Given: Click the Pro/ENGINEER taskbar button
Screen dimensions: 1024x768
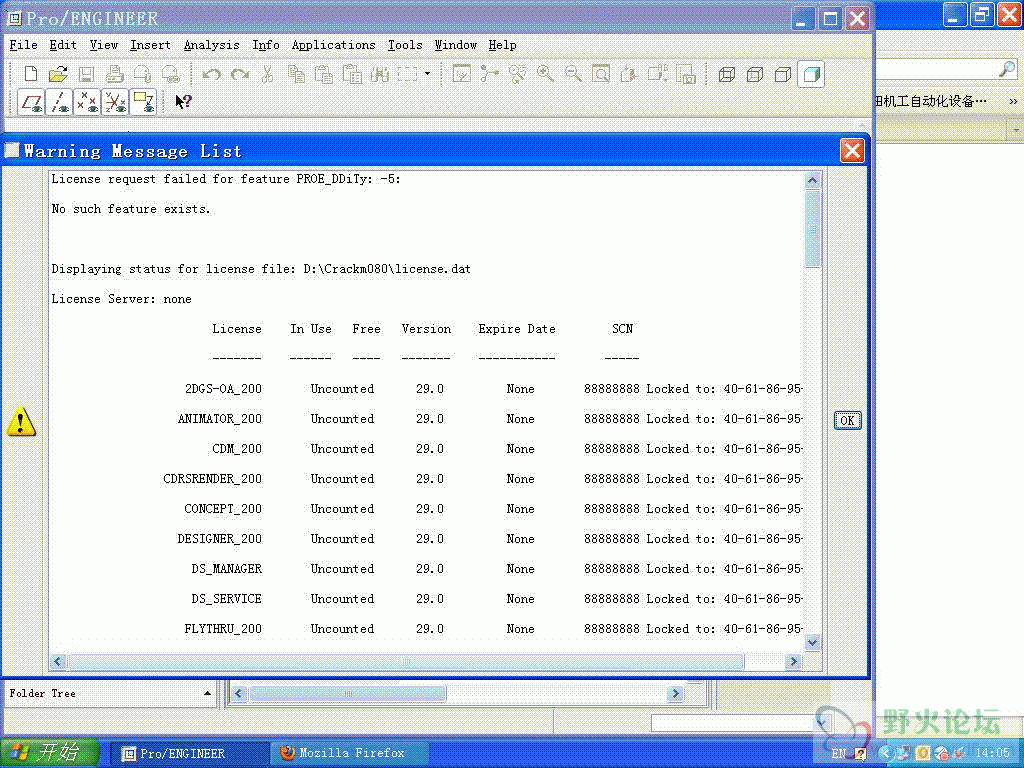Looking at the screenshot, I should pyautogui.click(x=189, y=753).
